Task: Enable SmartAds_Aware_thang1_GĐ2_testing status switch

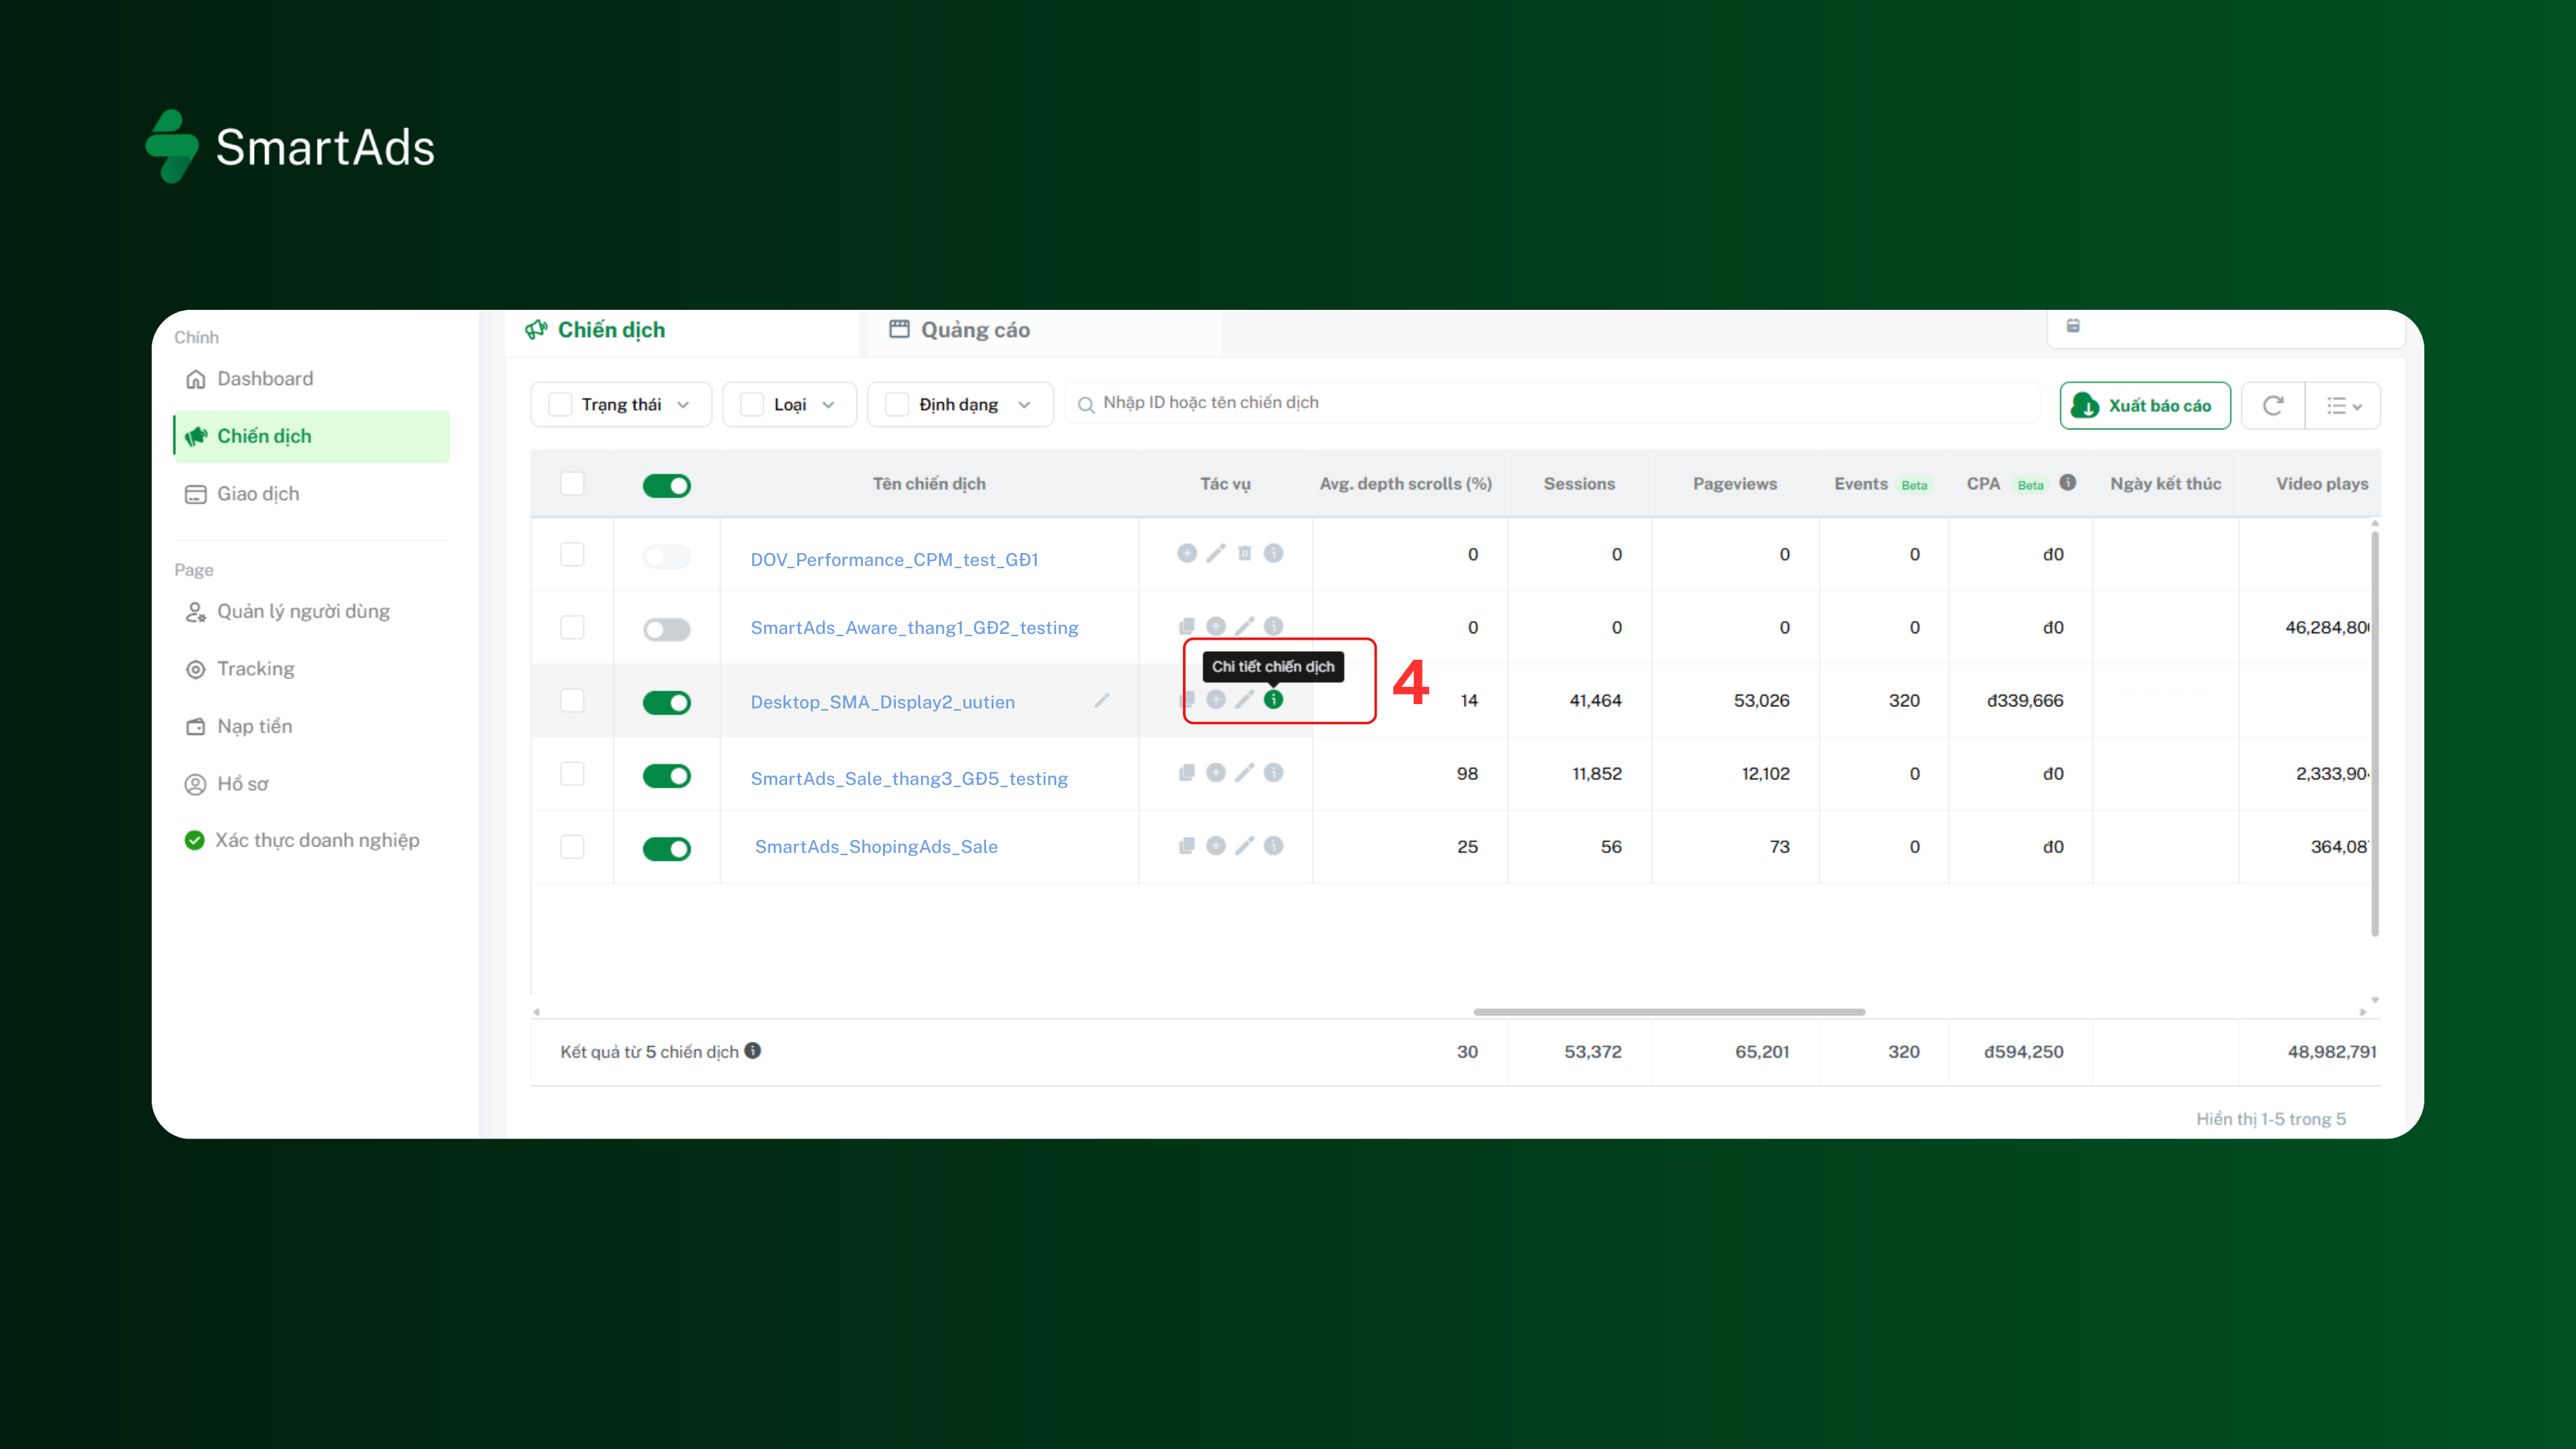Action: click(667, 629)
